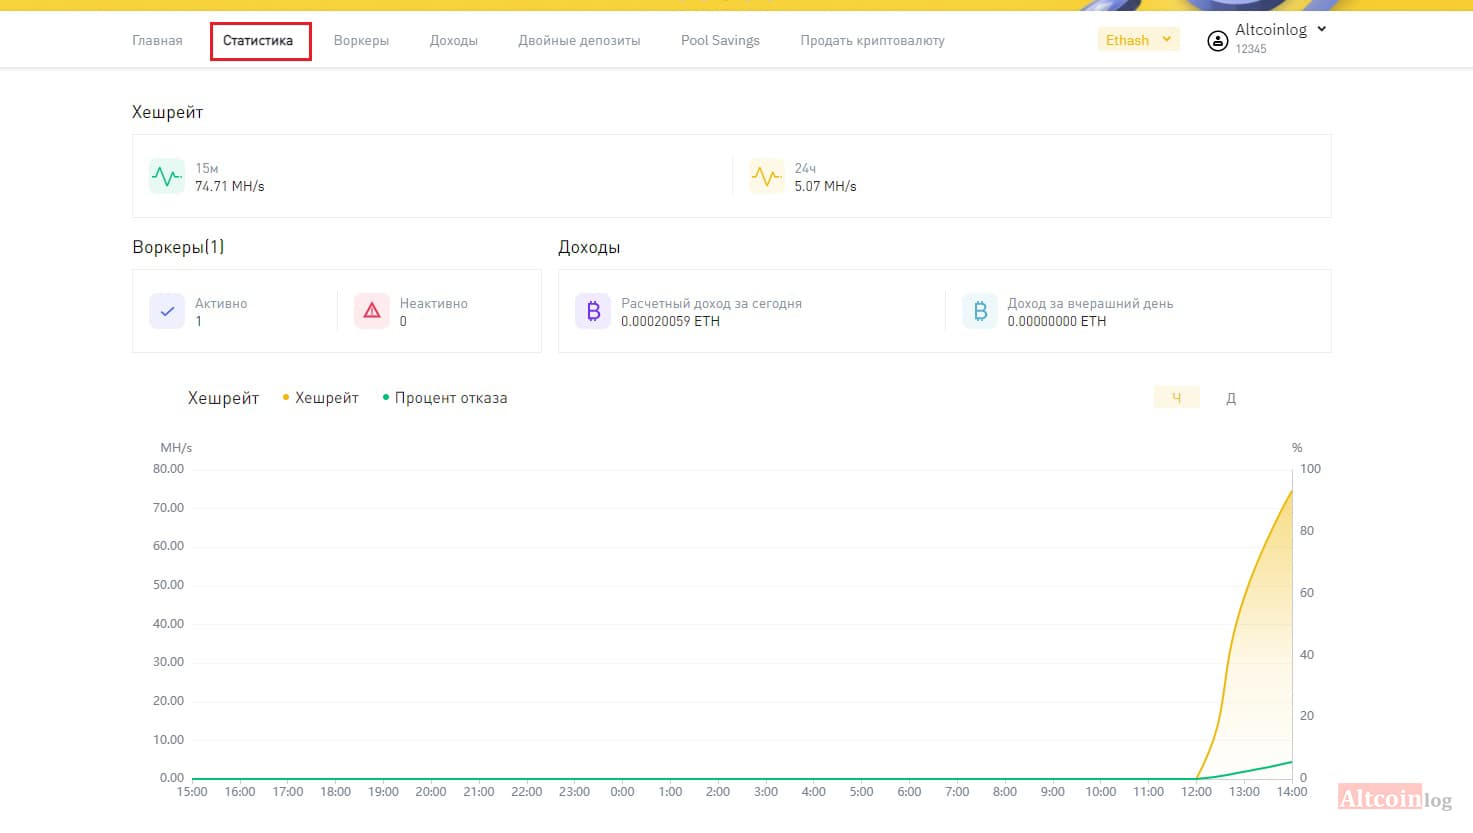1473x833 pixels.
Task: Click the 12:00 label on chart time axis
Action: [x=1196, y=792]
